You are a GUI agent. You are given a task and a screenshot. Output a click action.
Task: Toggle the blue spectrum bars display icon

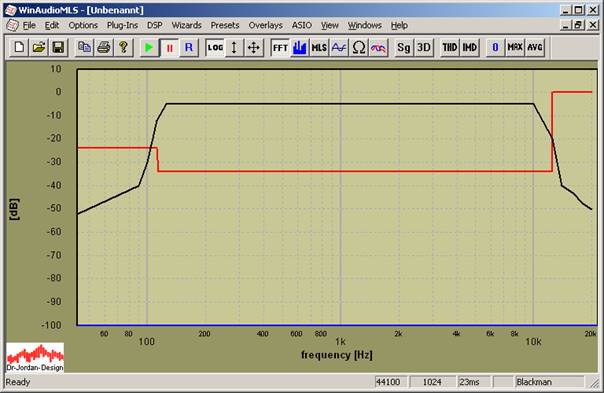pos(300,48)
